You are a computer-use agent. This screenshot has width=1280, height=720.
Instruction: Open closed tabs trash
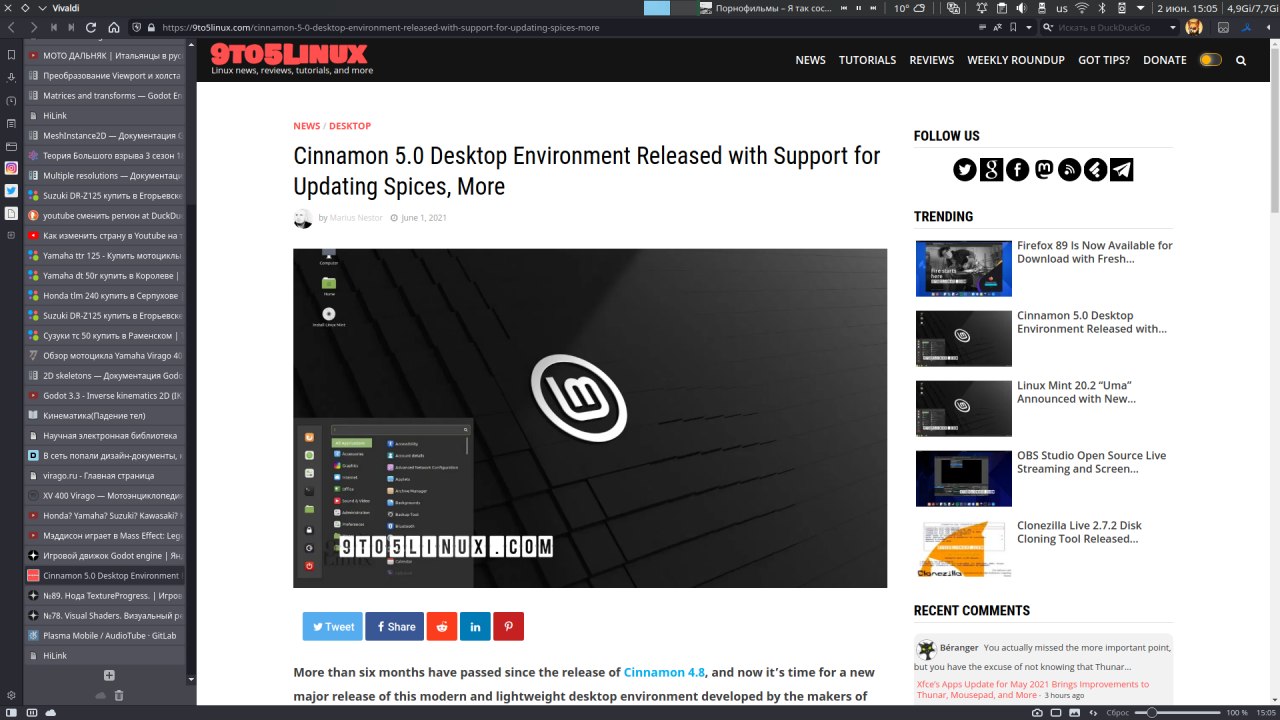coord(119,695)
